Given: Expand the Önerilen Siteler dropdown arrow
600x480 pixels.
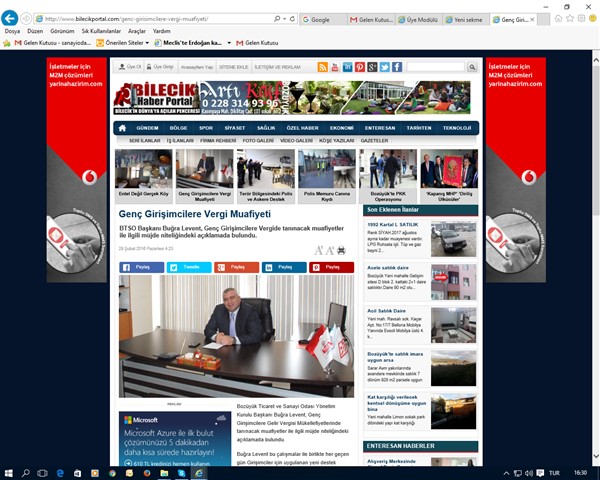Looking at the screenshot, I should click(x=147, y=43).
